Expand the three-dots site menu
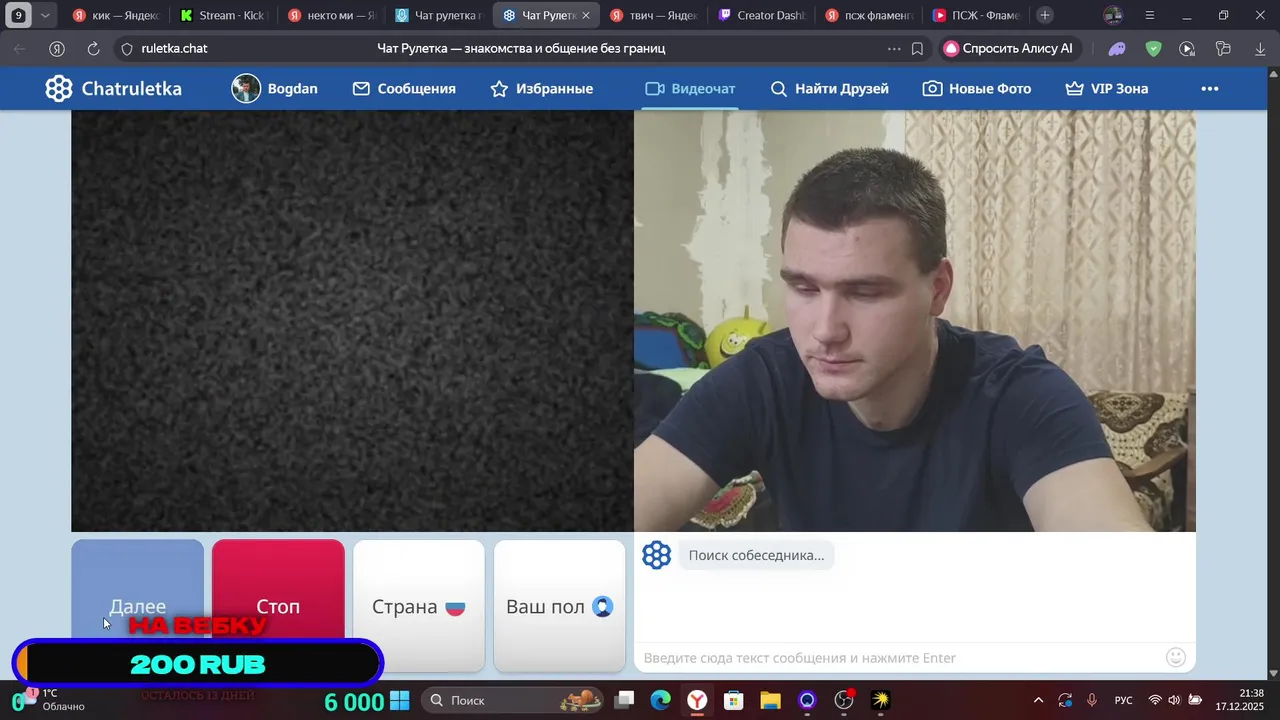The width and height of the screenshot is (1280, 720). click(1210, 88)
